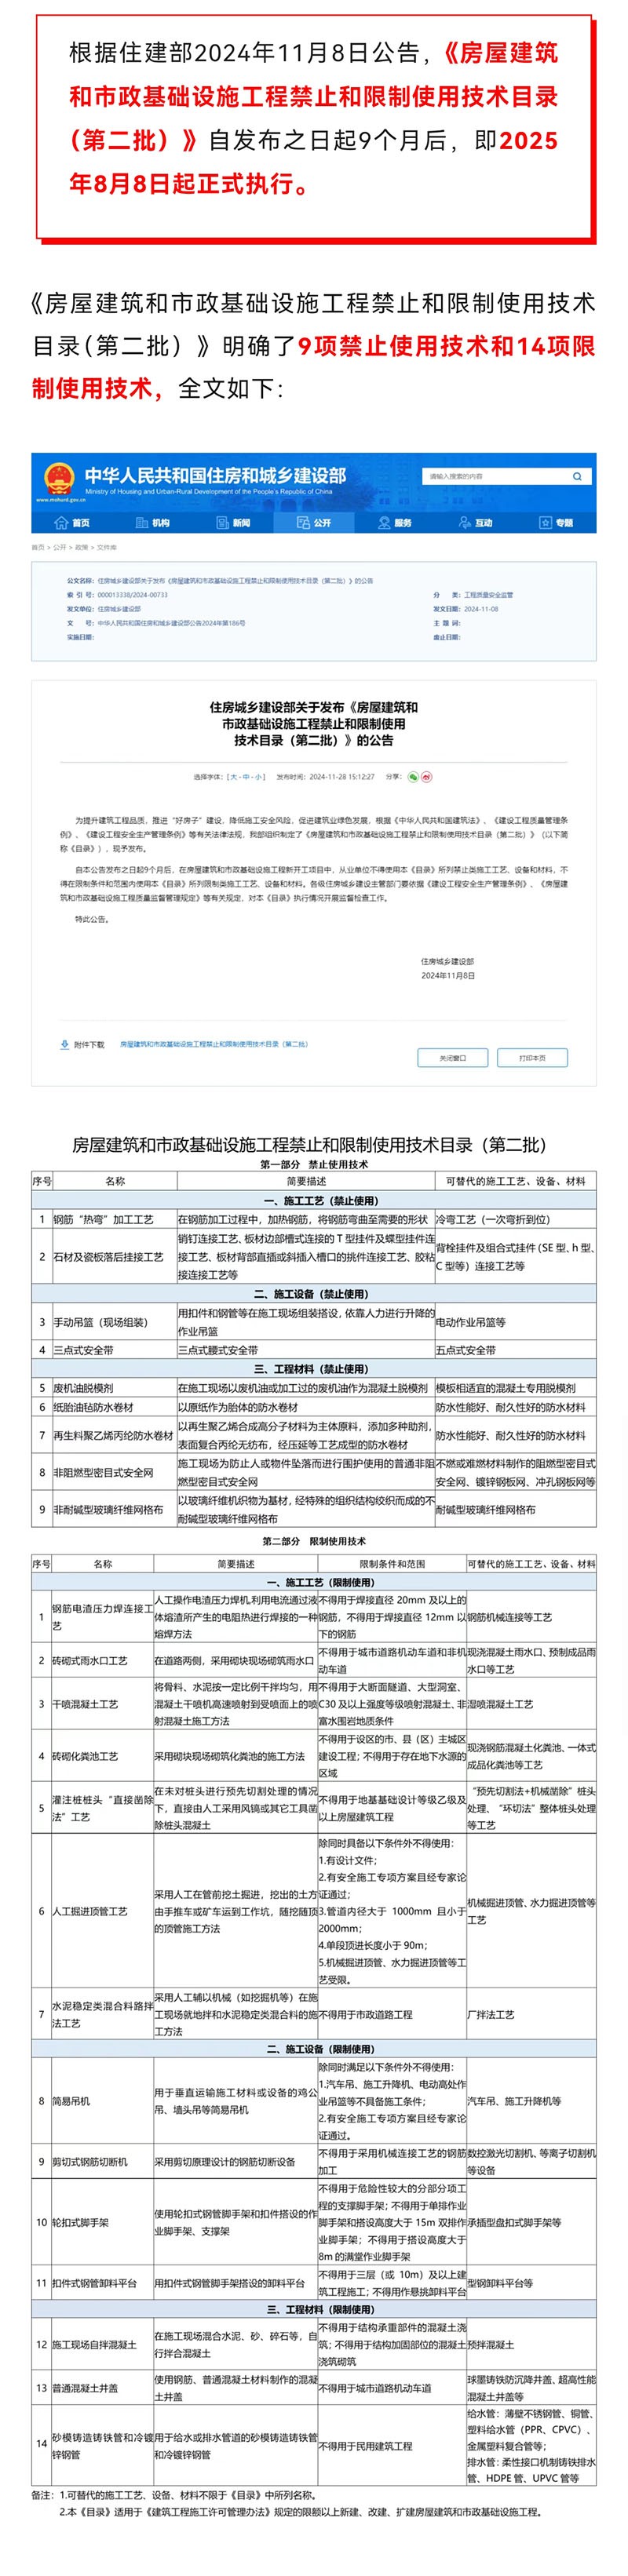Open the 机构 navigation tab

(x=153, y=523)
